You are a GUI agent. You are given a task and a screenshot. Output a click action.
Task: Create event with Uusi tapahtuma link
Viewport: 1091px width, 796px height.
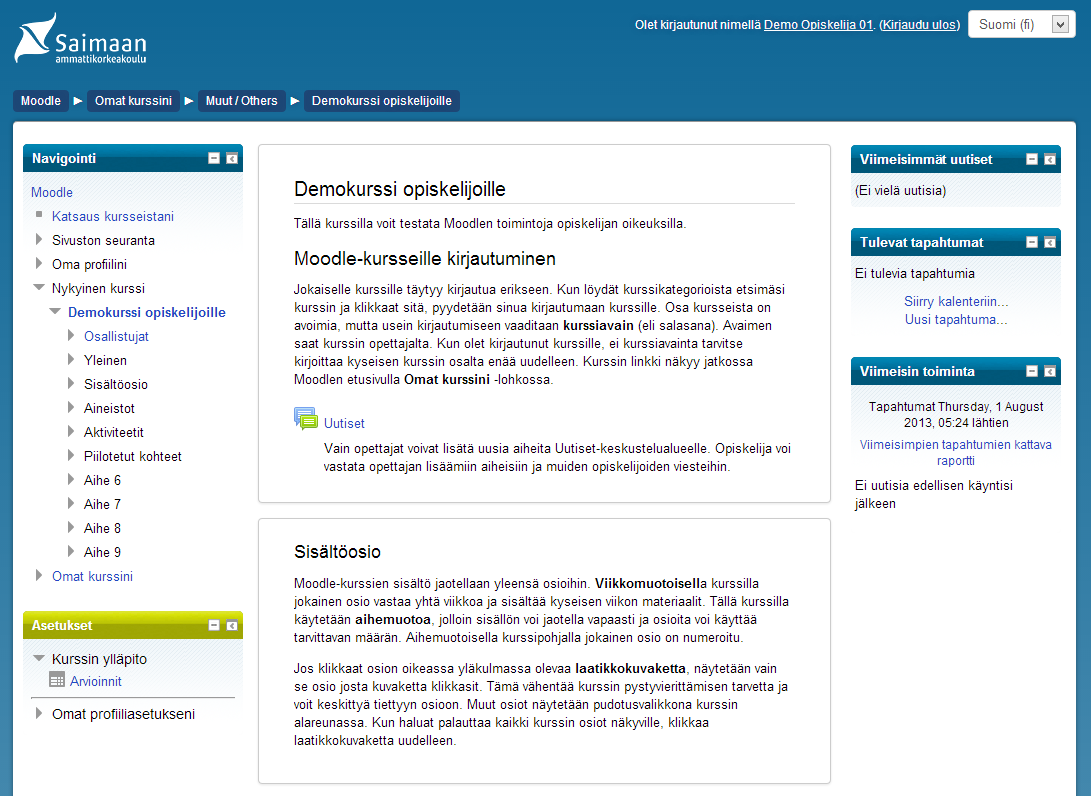956,319
